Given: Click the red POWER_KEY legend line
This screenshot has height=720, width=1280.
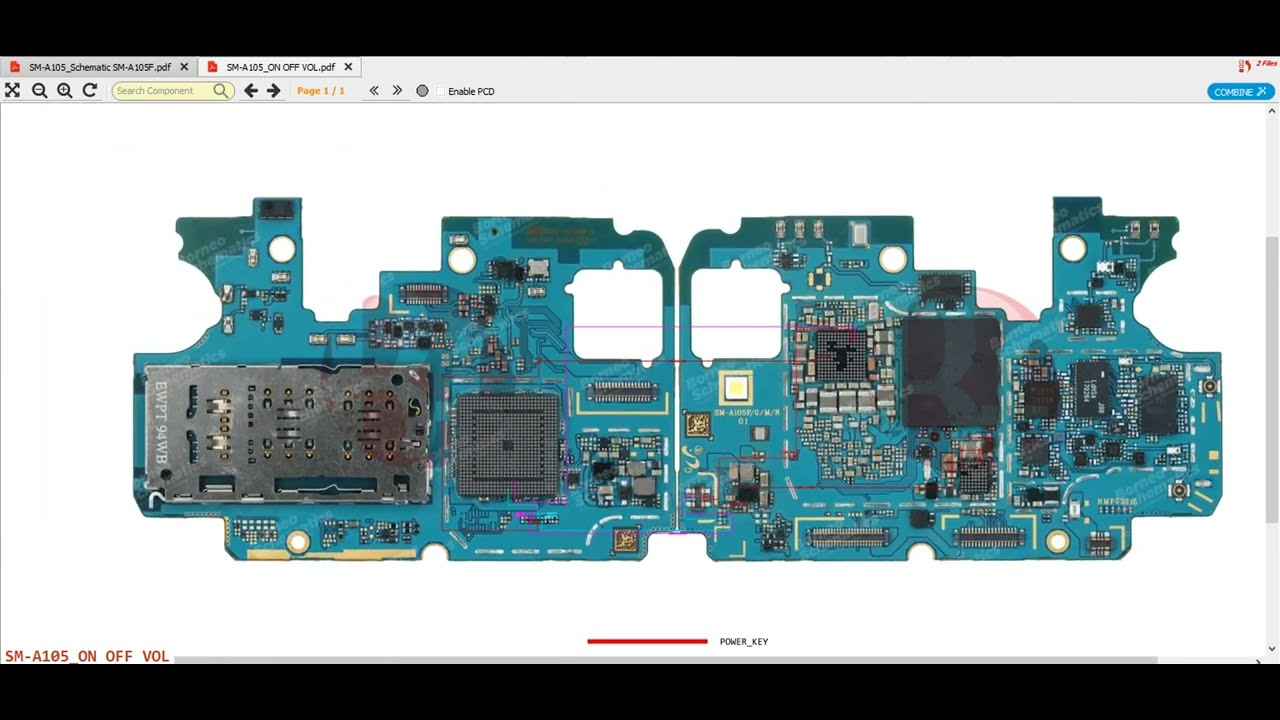Looking at the screenshot, I should tap(647, 641).
